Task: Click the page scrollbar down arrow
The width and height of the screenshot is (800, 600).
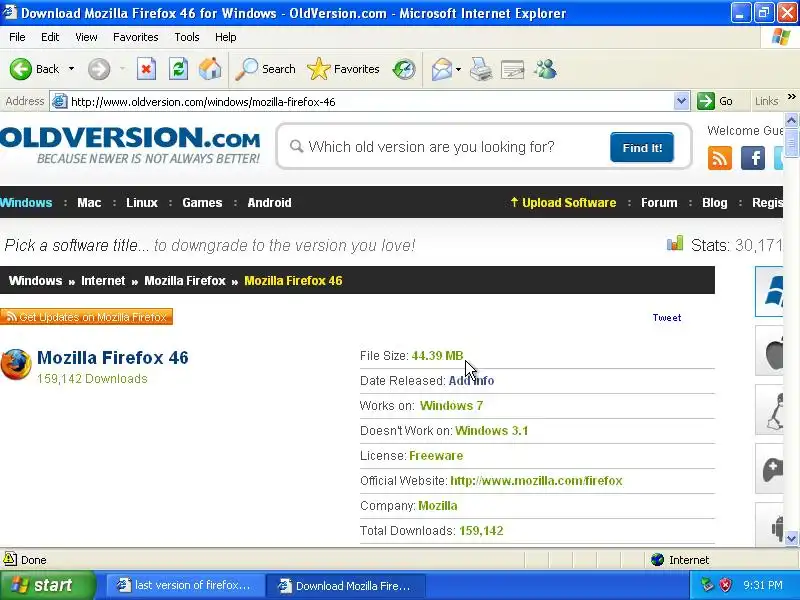Action: tap(791, 538)
